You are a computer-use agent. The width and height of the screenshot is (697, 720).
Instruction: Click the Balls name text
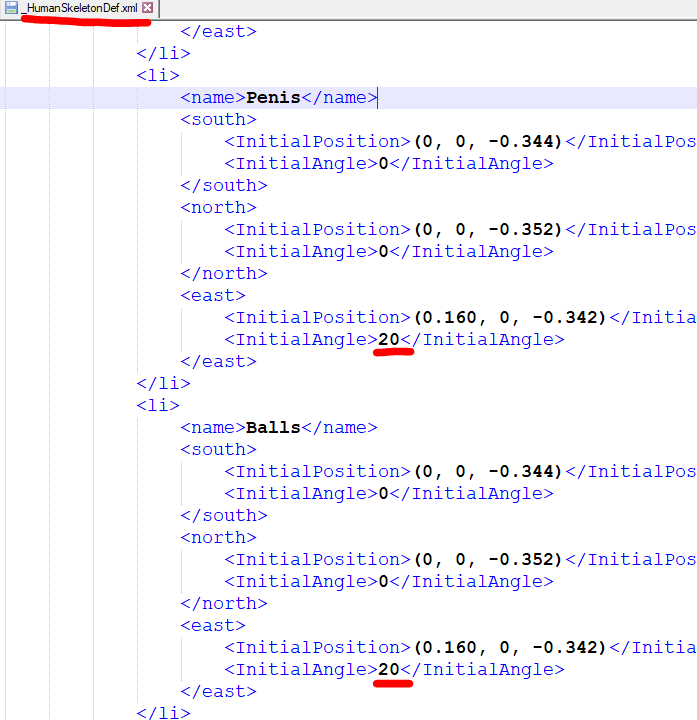coord(273,428)
